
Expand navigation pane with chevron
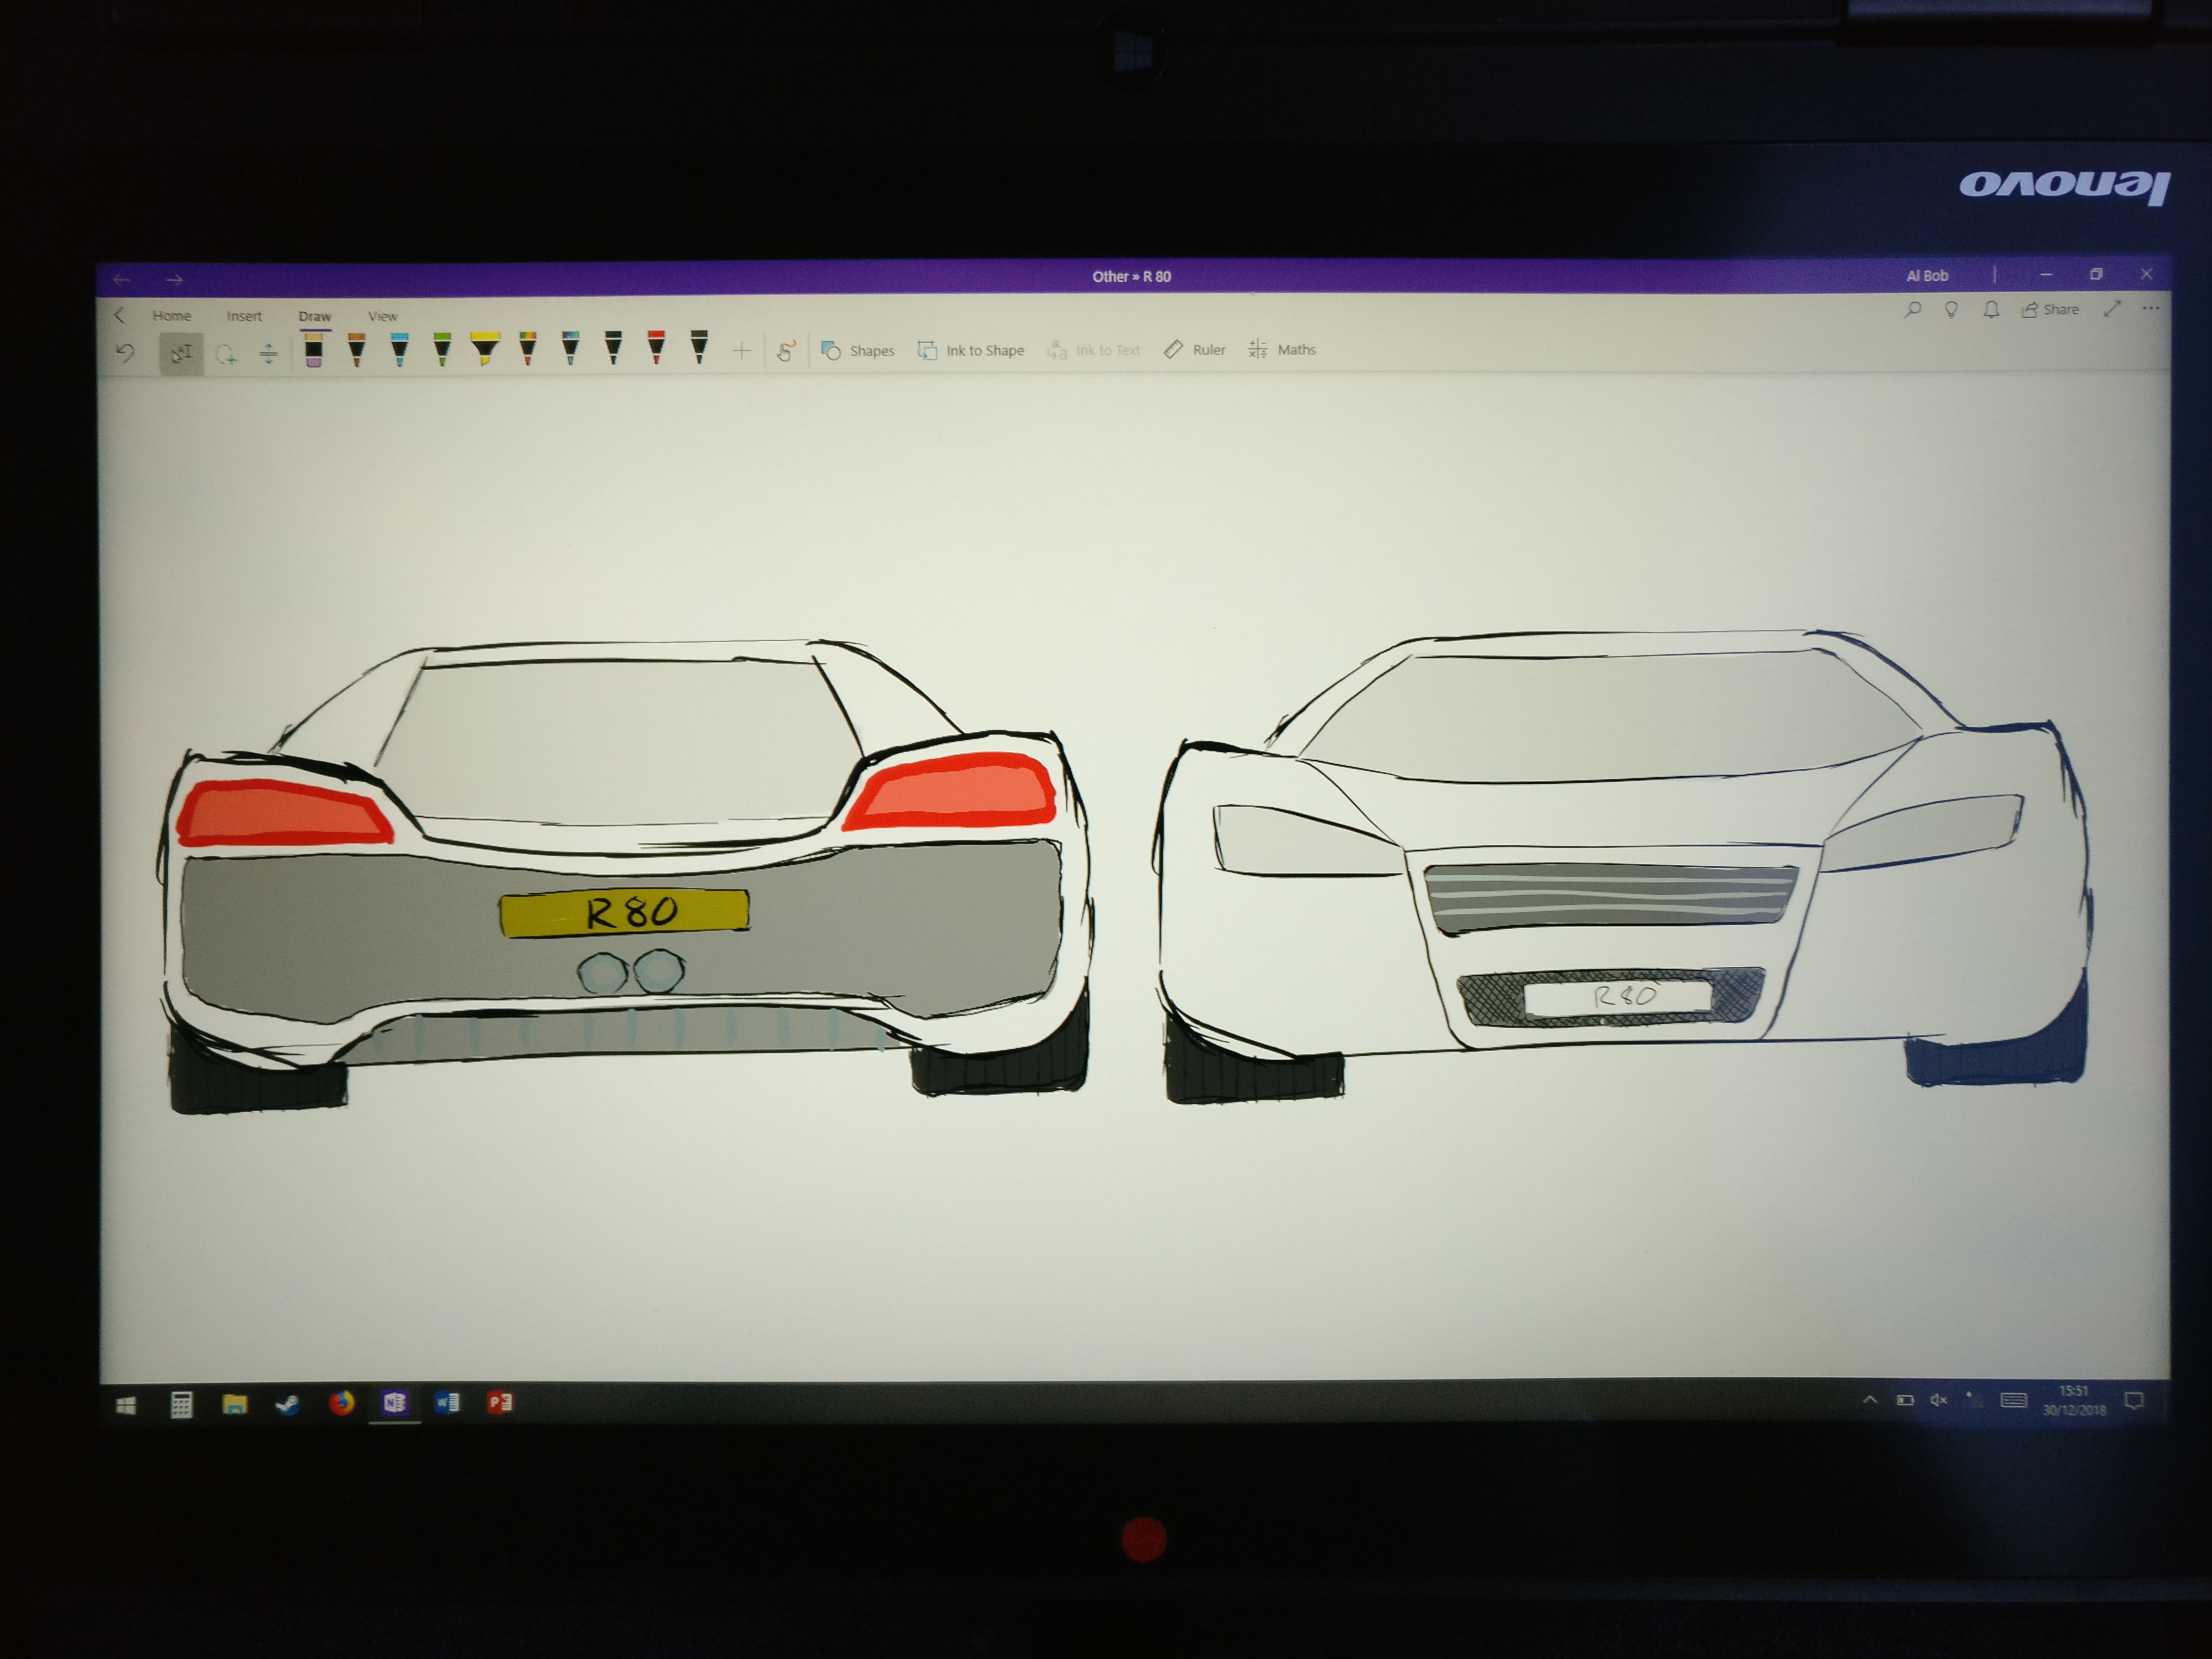[119, 315]
